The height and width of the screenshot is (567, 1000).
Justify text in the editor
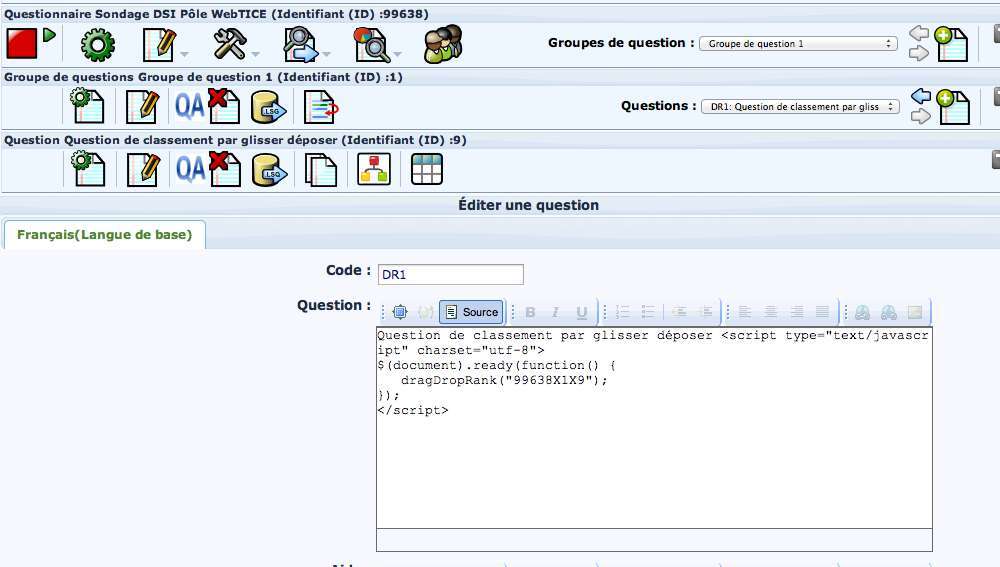tap(822, 312)
